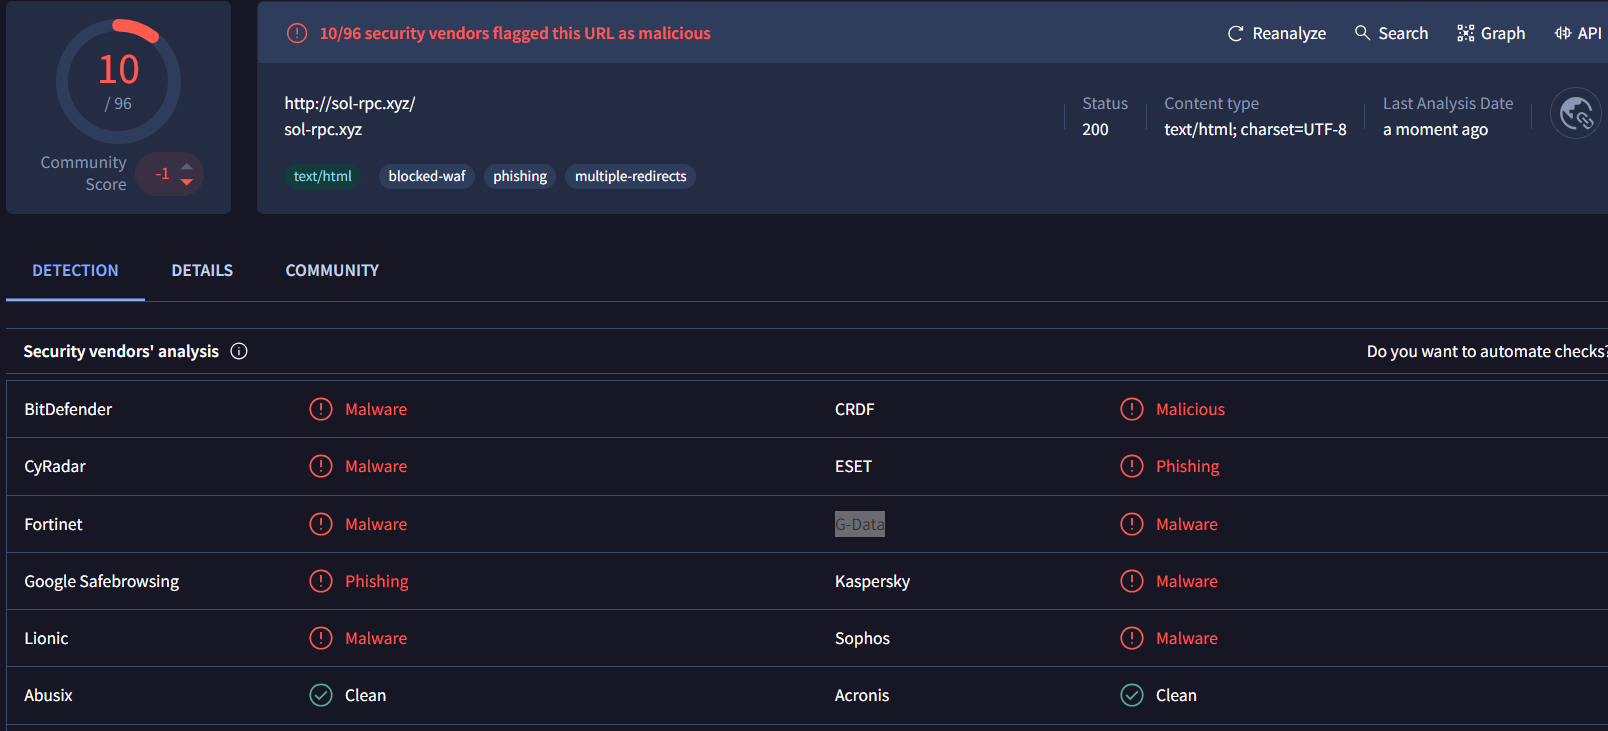This screenshot has height=731, width=1608.
Task: Click the Search magnifier icon
Action: 1362,33
